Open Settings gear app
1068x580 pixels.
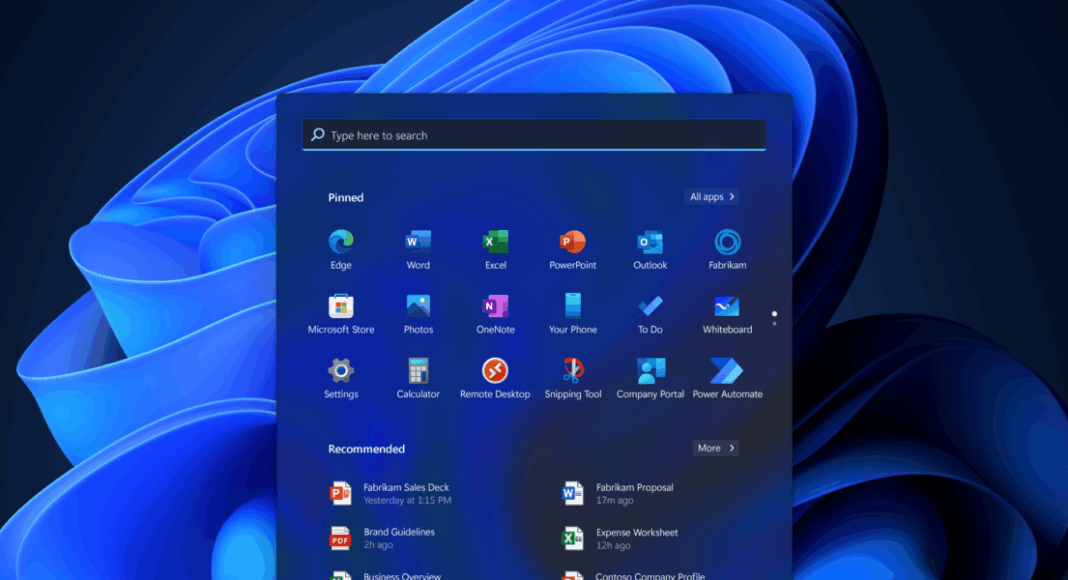click(341, 378)
